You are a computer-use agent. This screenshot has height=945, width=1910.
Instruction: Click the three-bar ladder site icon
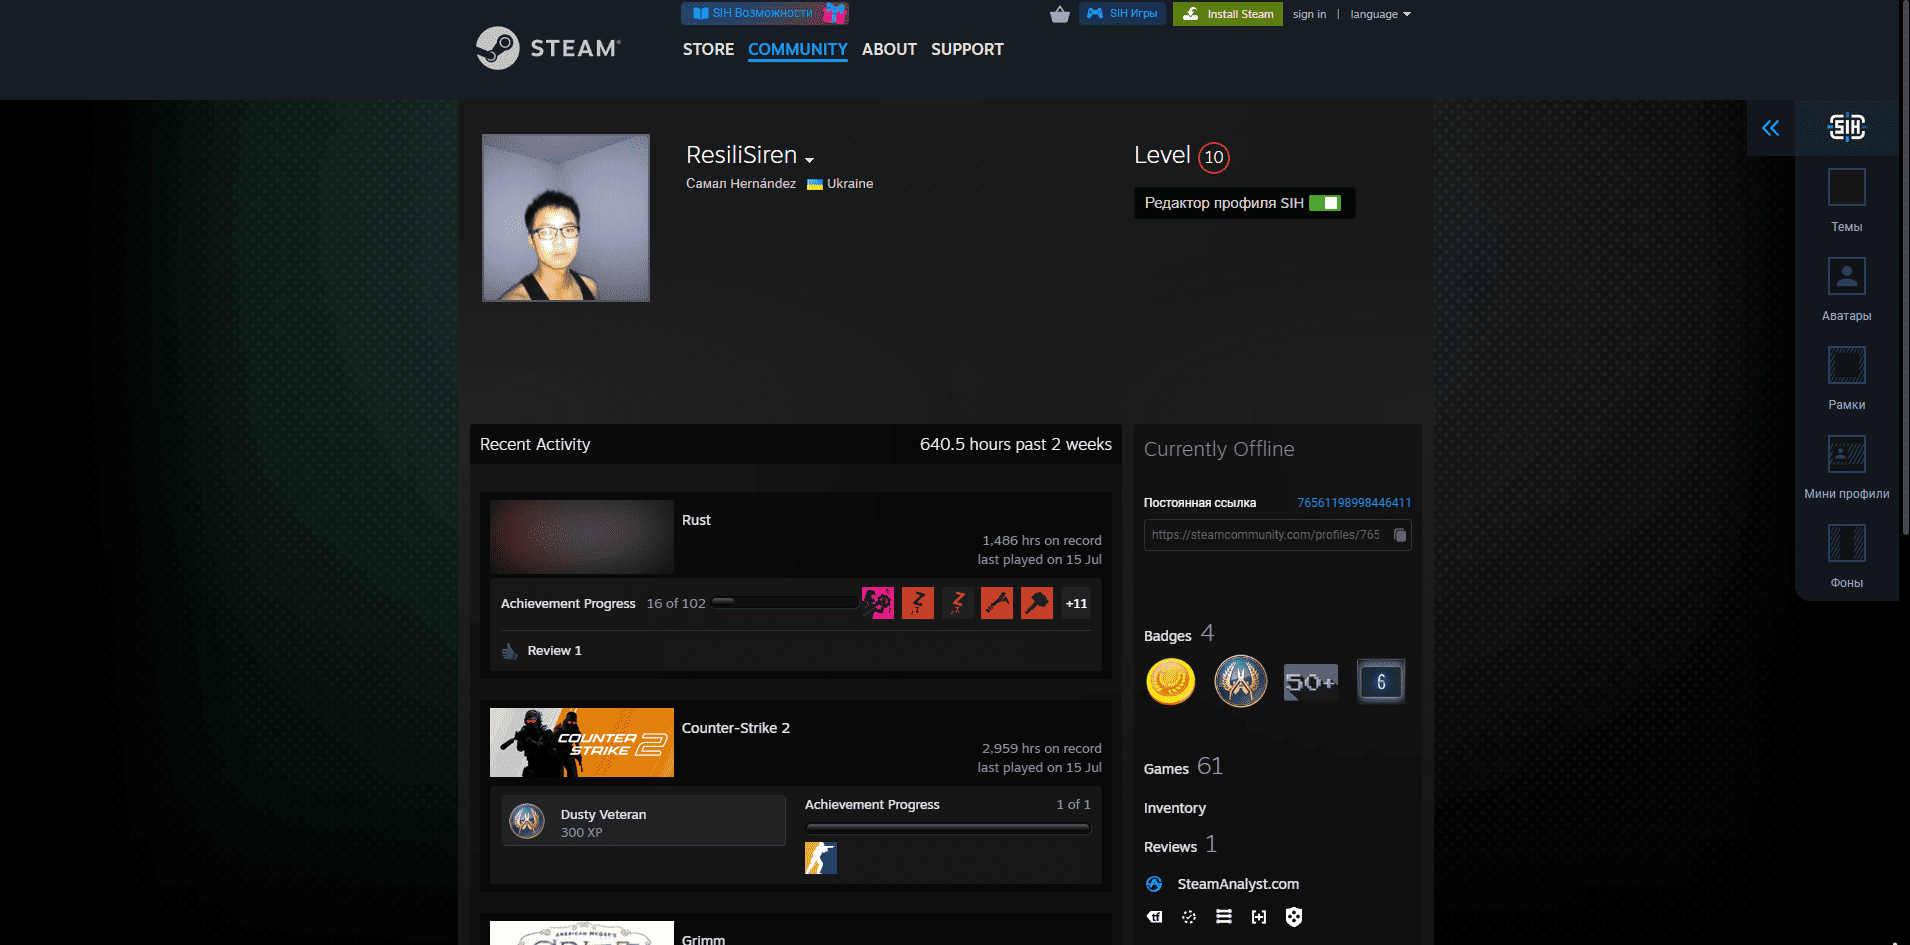pos(1224,917)
